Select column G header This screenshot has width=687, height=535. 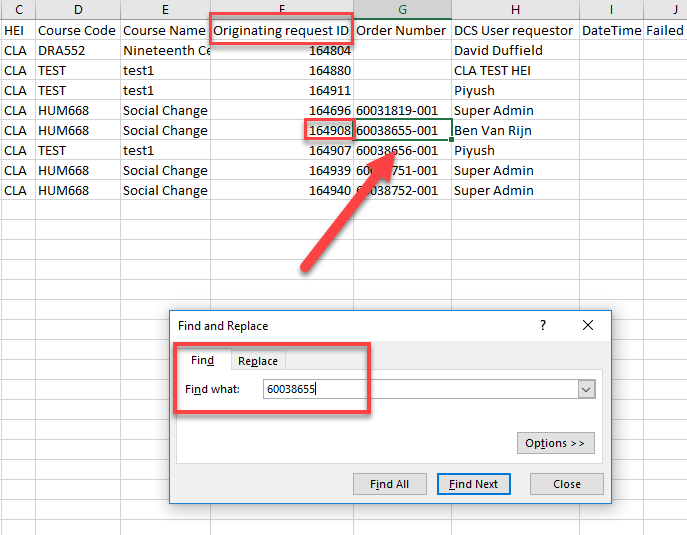click(402, 9)
